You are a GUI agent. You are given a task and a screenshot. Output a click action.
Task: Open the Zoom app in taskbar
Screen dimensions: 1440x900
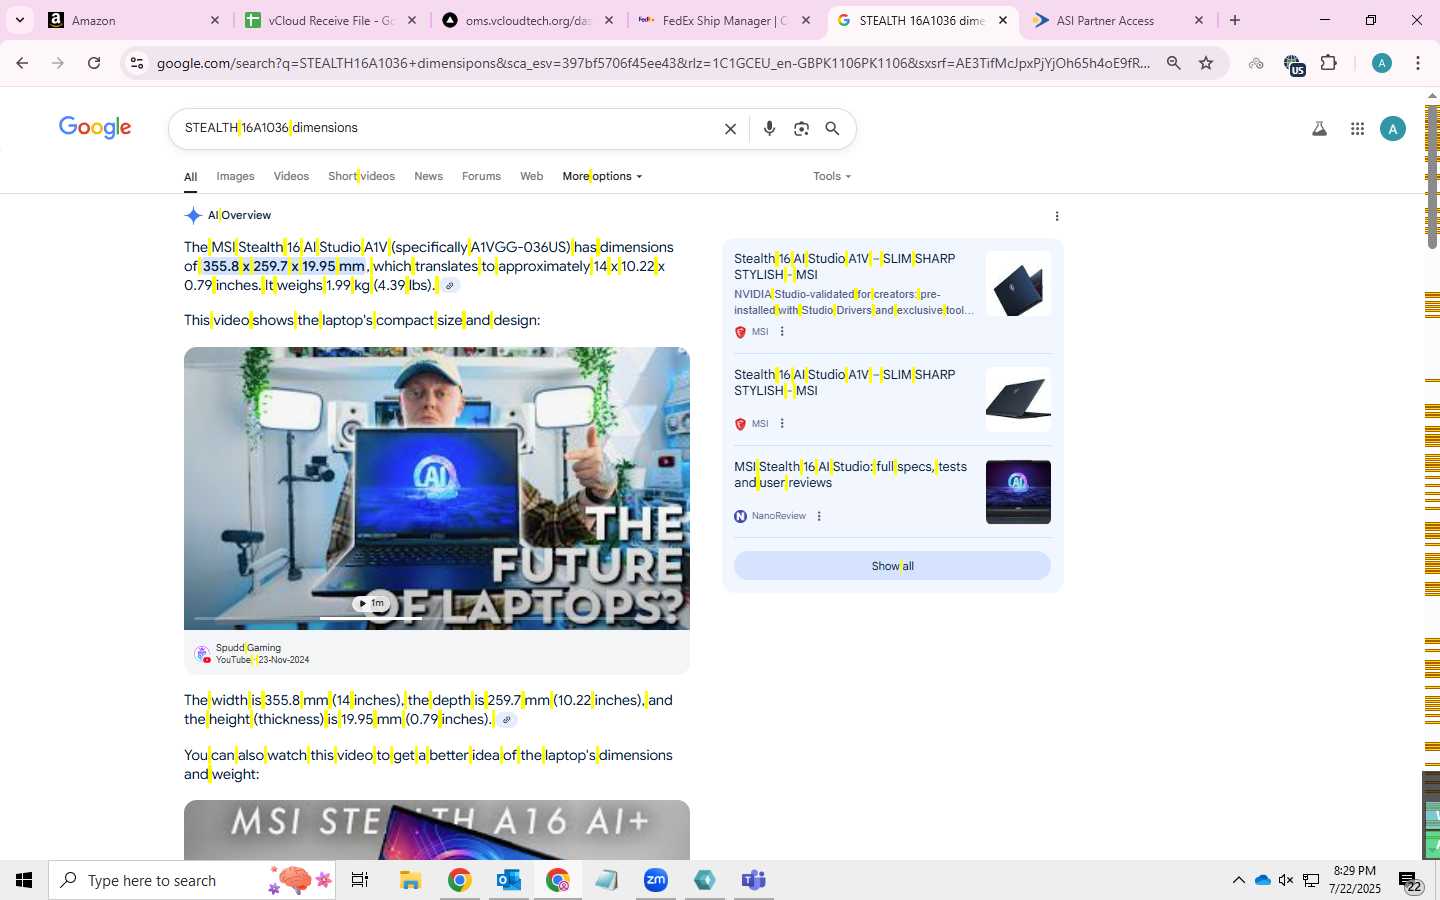point(655,880)
